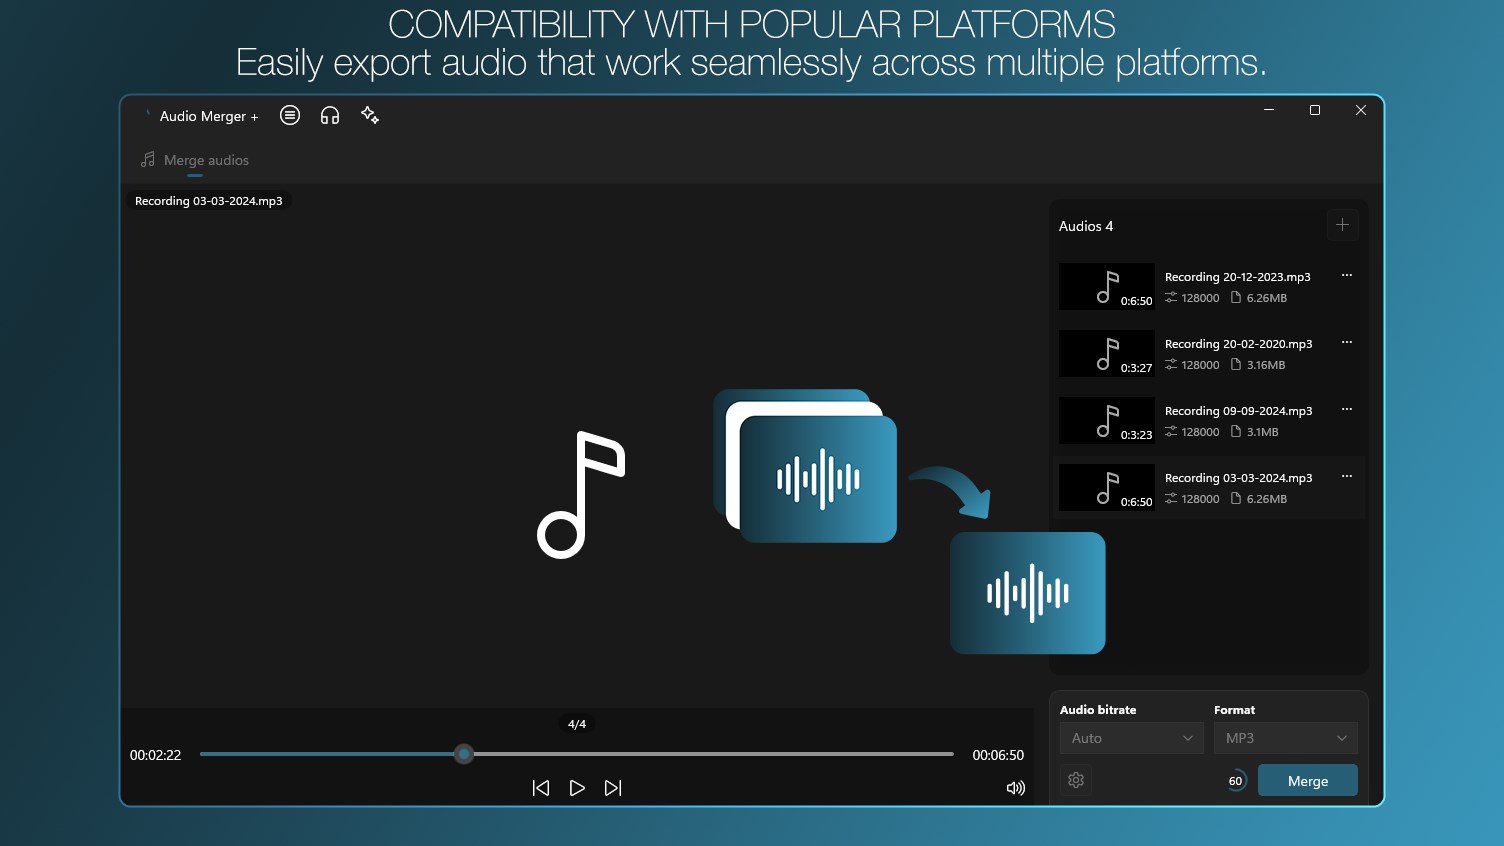Click the Recording 03-03-2024.mp3 preview label
This screenshot has width=1504, height=846.
point(209,201)
